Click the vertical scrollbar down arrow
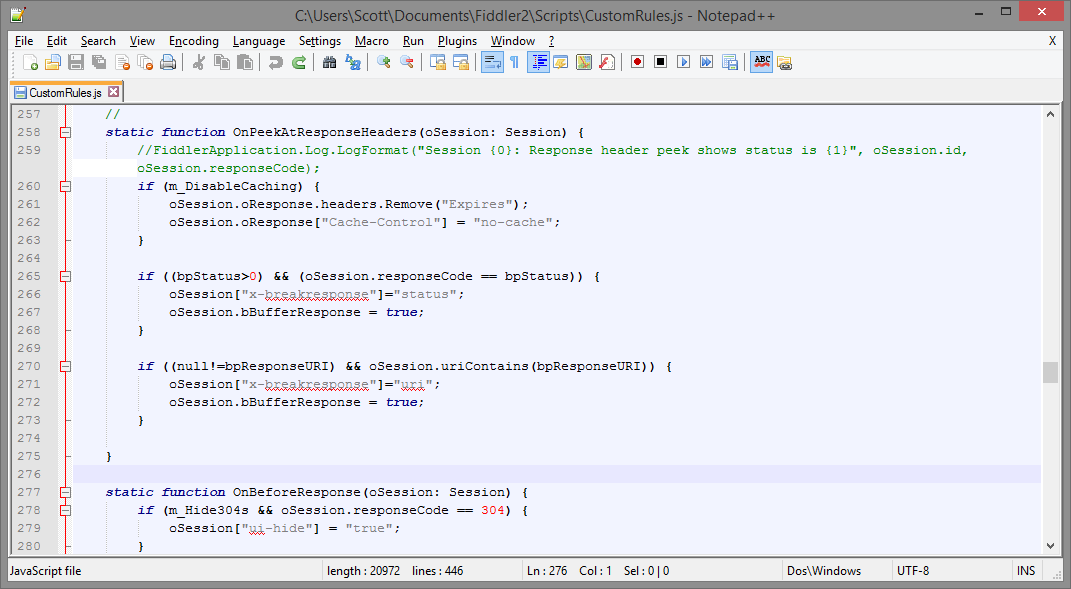This screenshot has height=589, width=1071. (x=1051, y=546)
